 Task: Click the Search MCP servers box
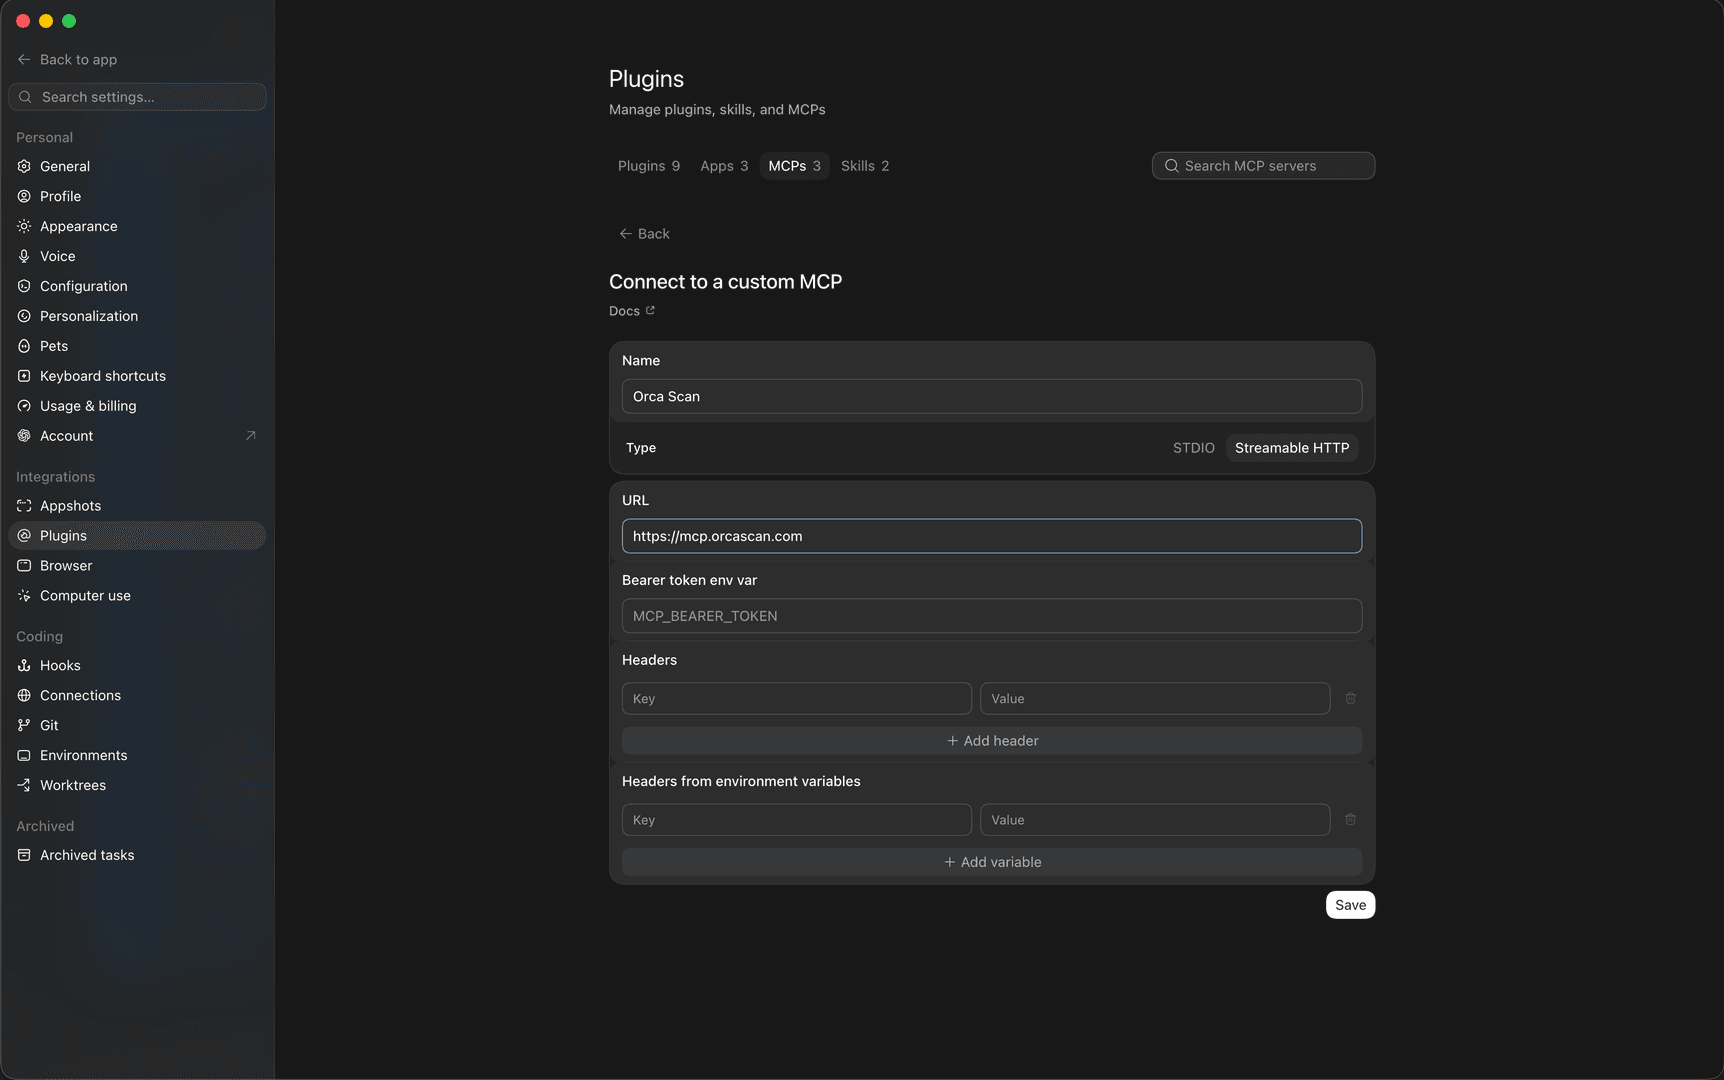pyautogui.click(x=1263, y=166)
